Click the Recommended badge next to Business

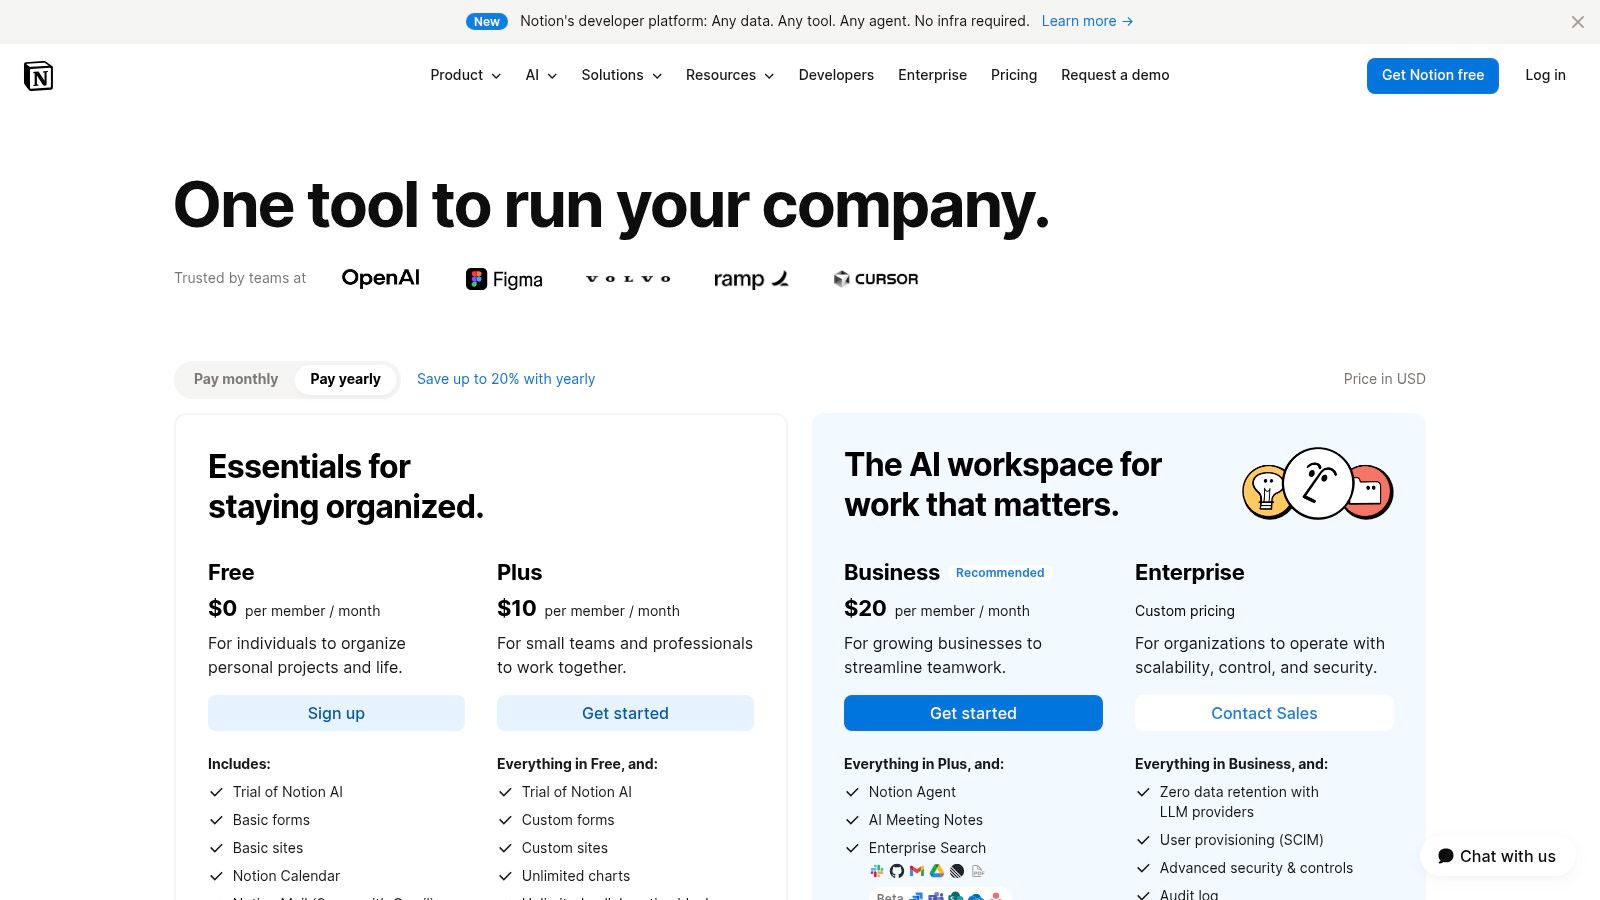pos(1000,573)
